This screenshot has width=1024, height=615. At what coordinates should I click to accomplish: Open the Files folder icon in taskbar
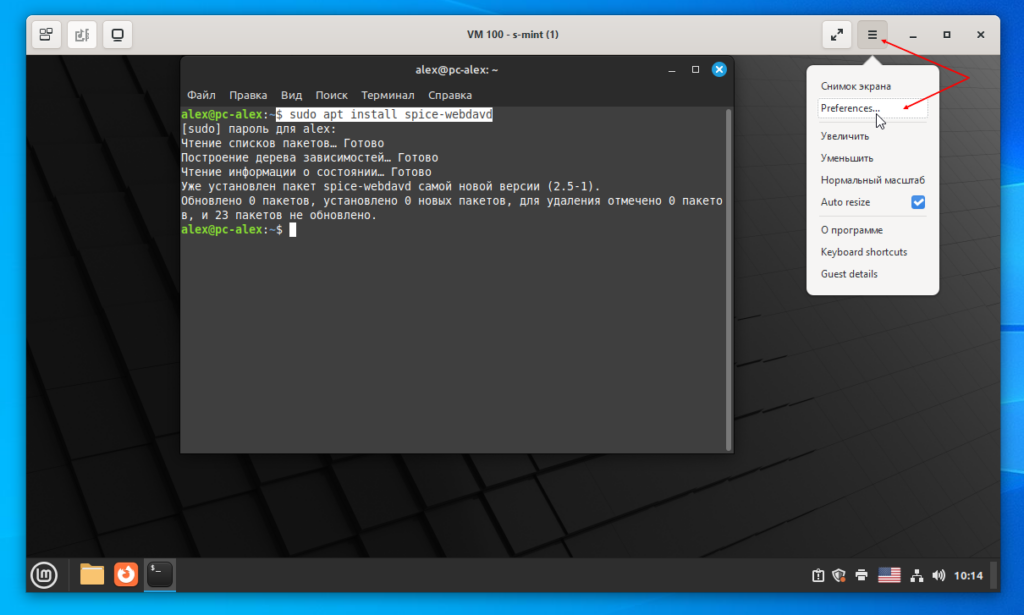pyautogui.click(x=92, y=575)
